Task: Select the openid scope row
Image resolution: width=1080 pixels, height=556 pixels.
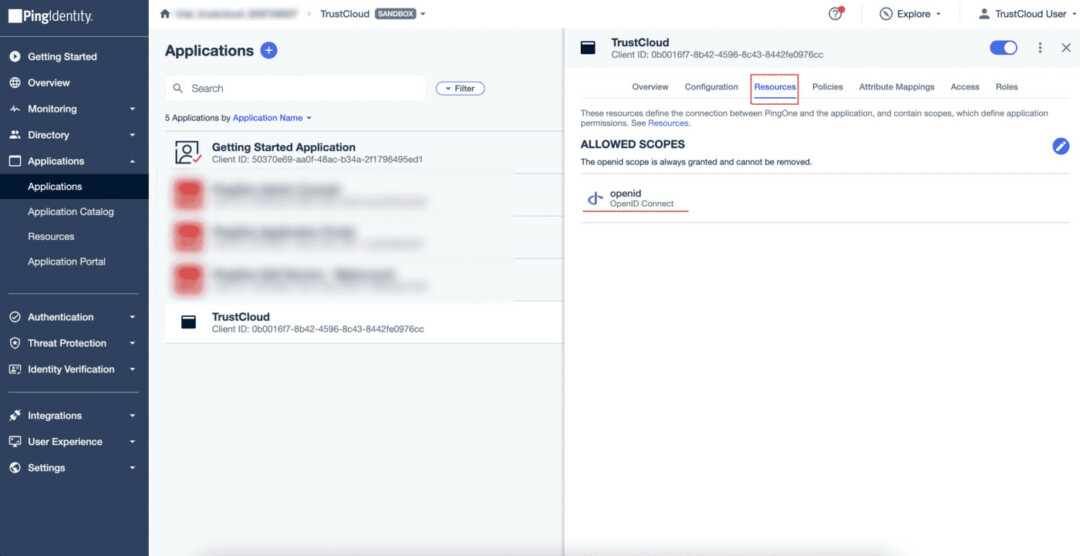Action: pyautogui.click(x=824, y=198)
